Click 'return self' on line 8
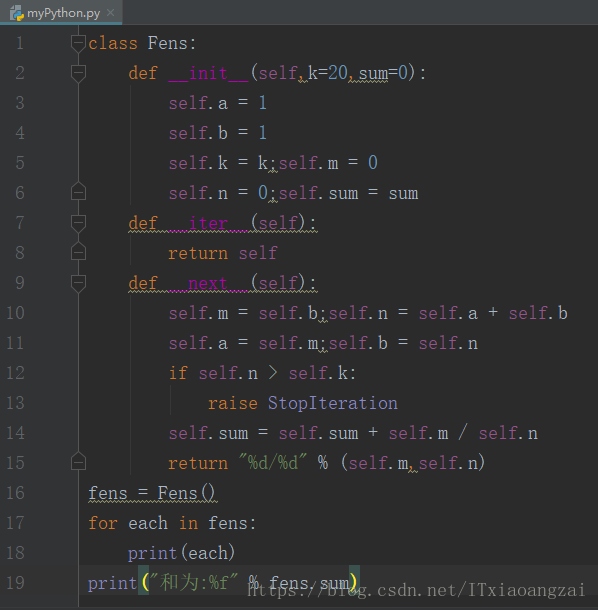598x610 pixels. point(223,253)
